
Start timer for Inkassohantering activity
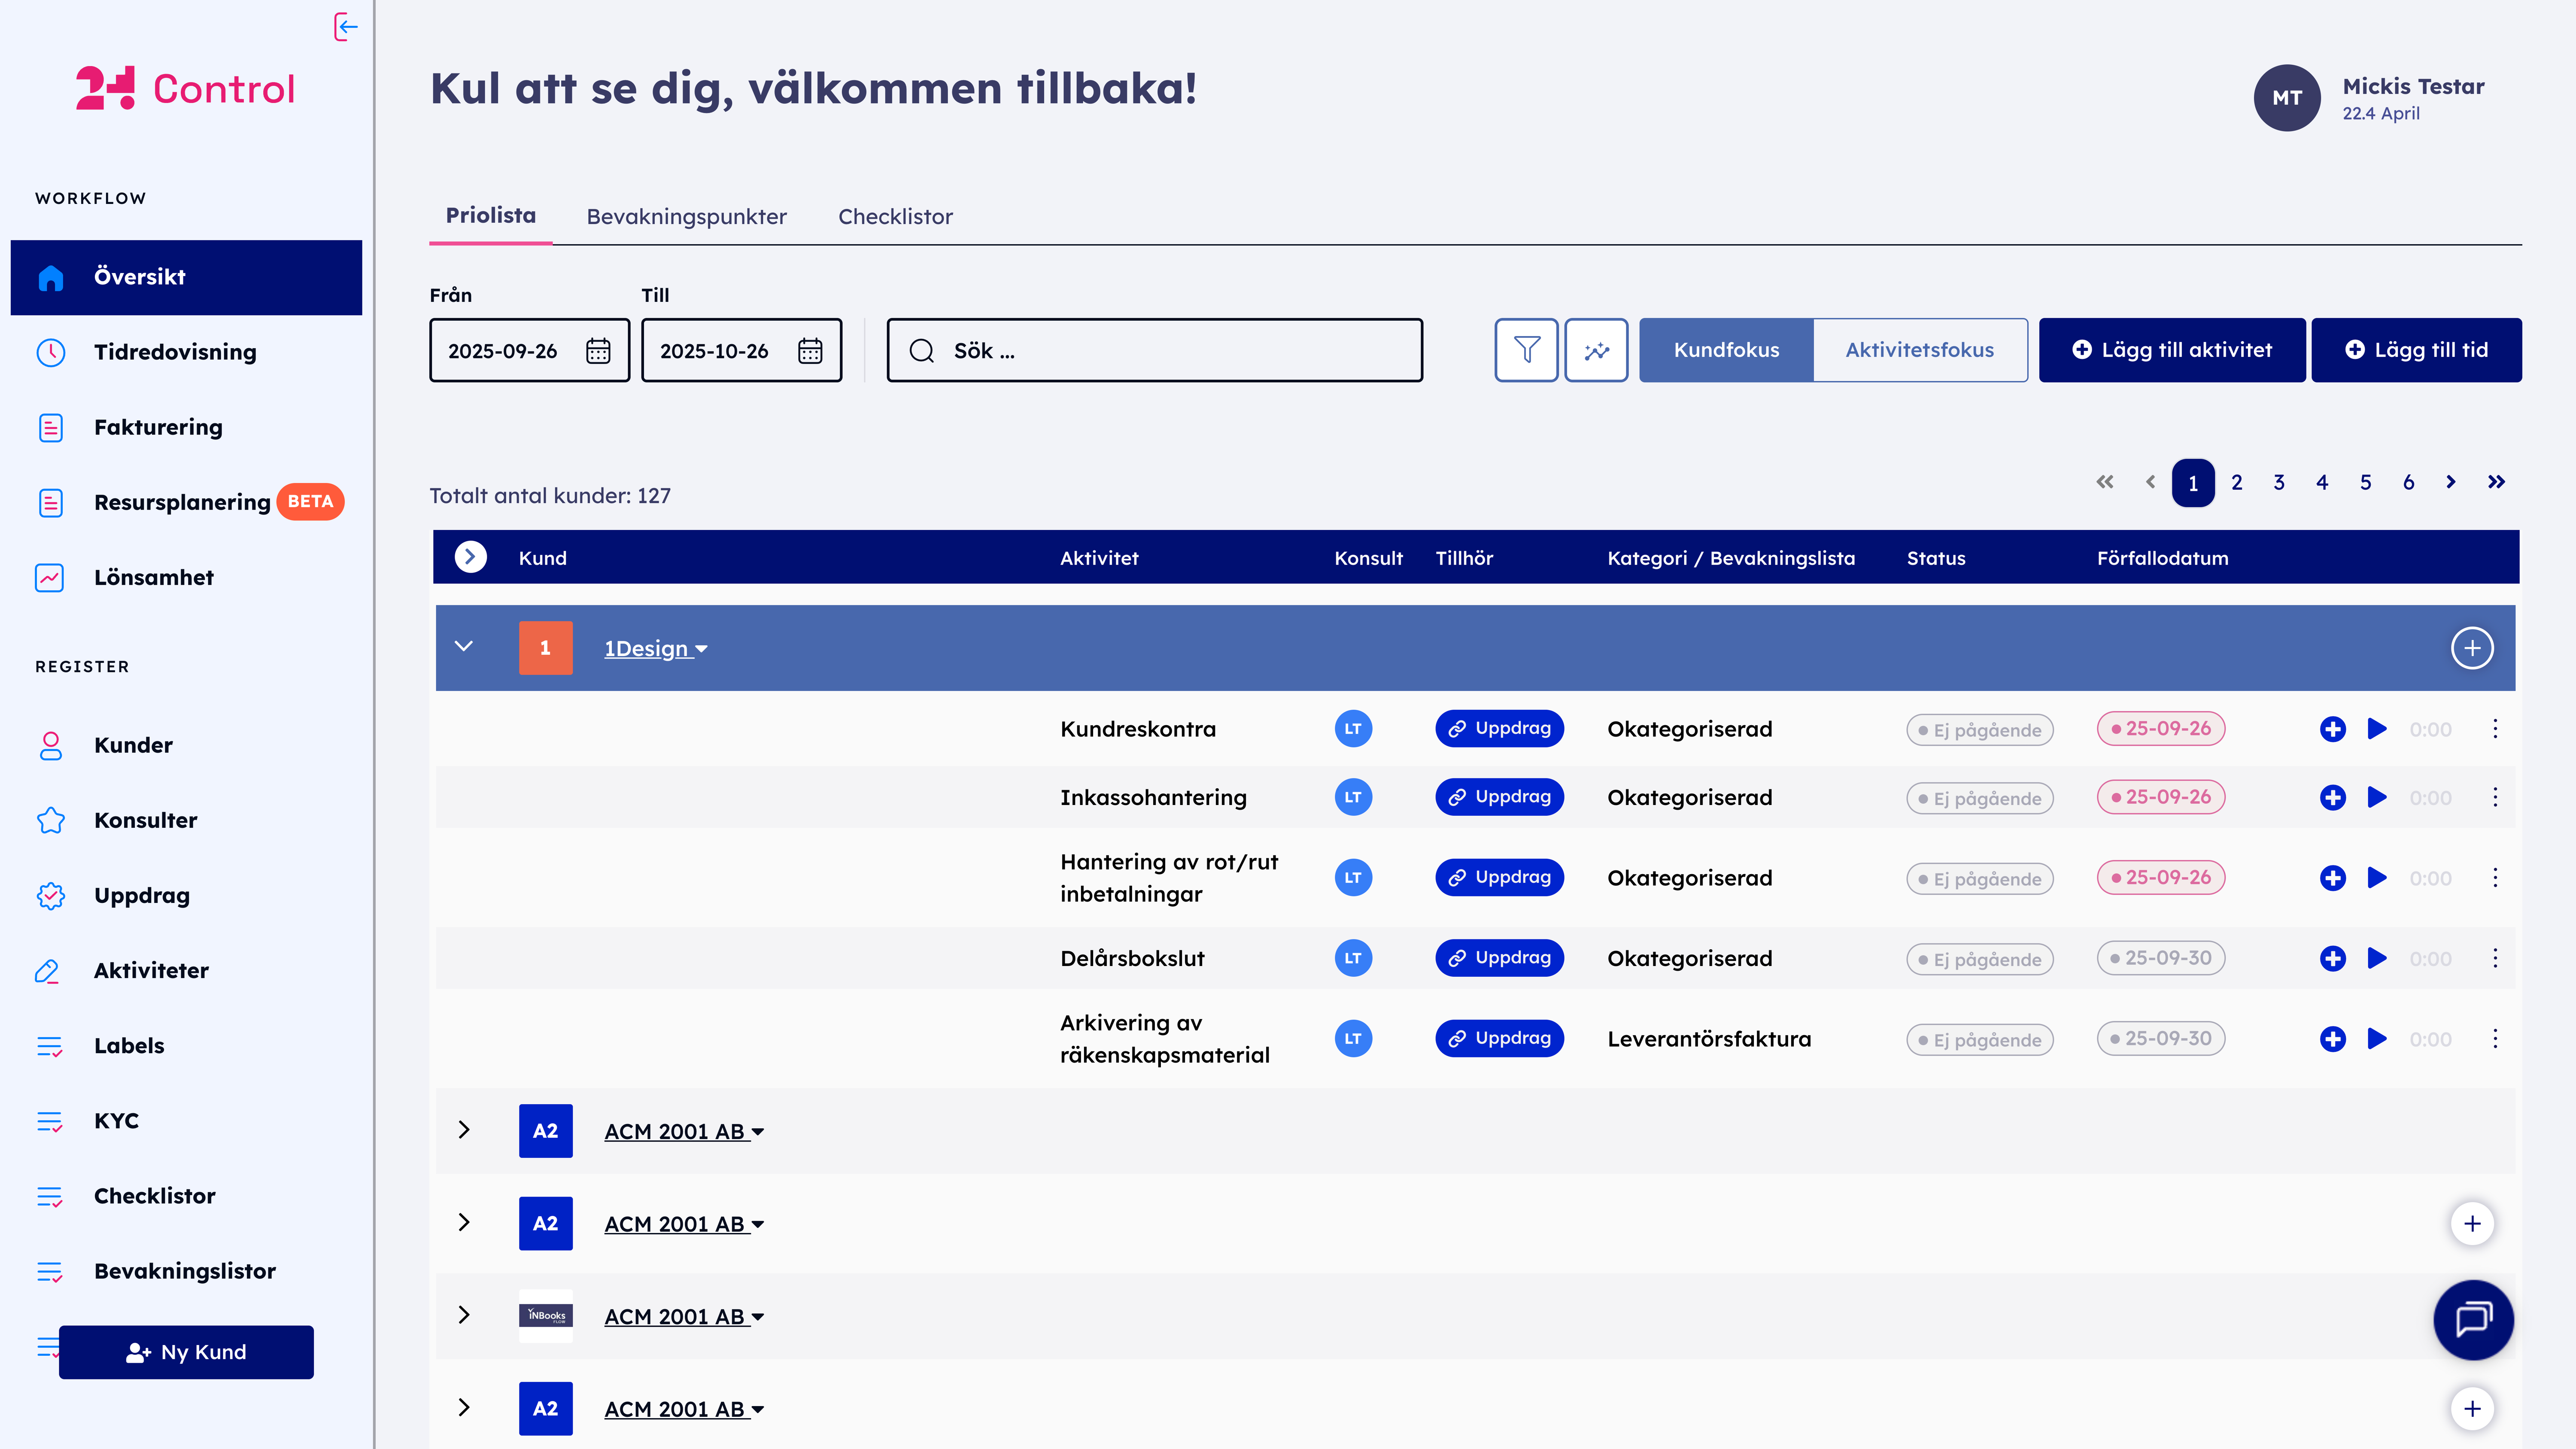pos(2377,797)
